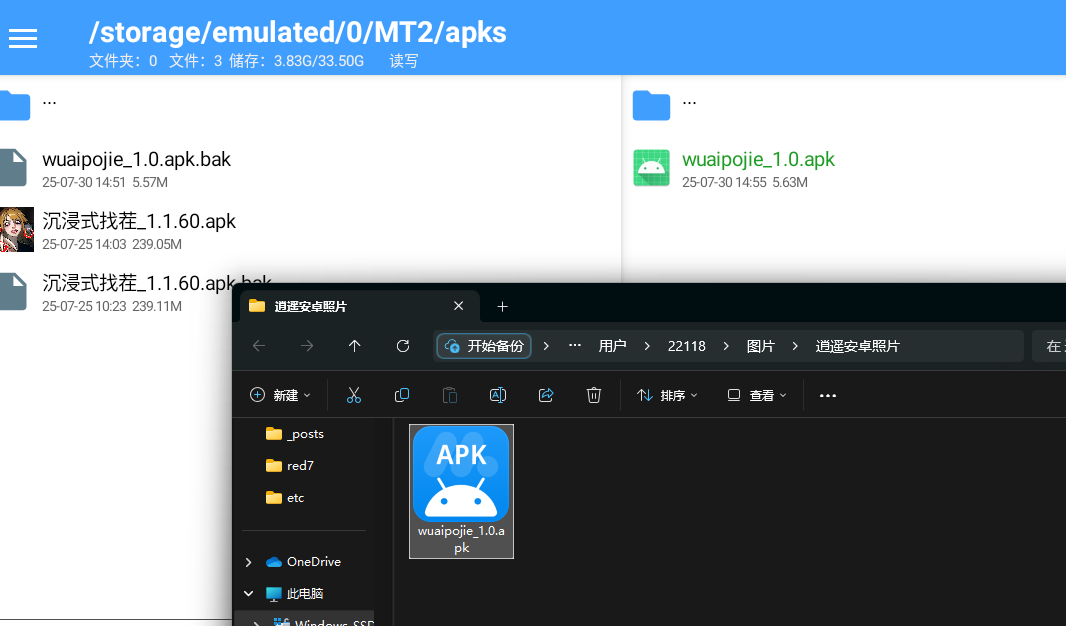Cut the file with the scissors icon
Viewport: 1066px width, 626px height.
pos(353,395)
